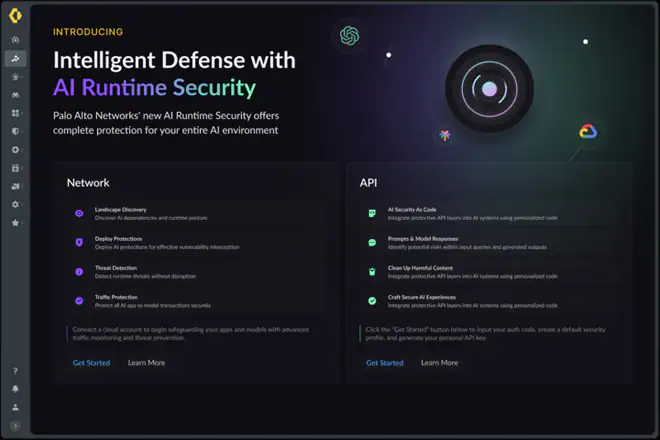660x440 pixels.
Task: Select the Threat Detection title
Action: point(116,268)
